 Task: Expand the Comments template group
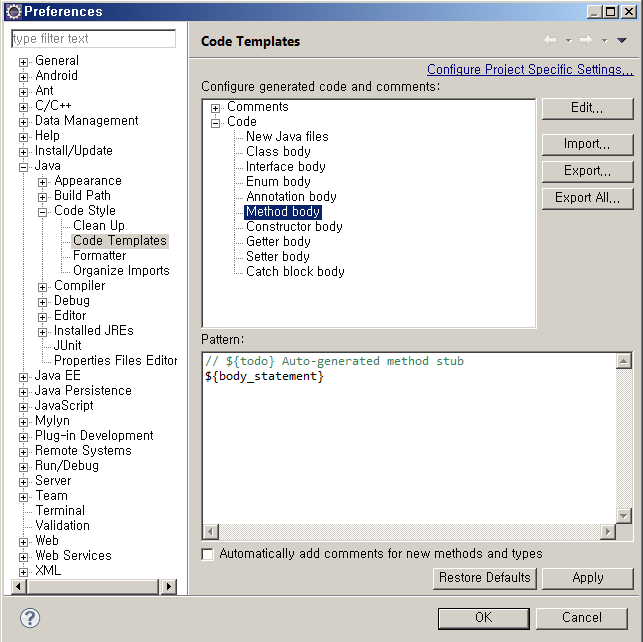[x=216, y=108]
